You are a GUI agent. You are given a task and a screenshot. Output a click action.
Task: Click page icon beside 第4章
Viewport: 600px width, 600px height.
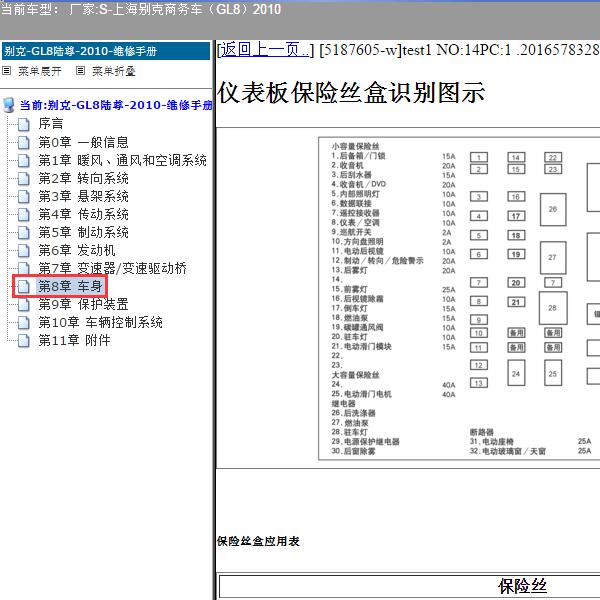point(24,214)
